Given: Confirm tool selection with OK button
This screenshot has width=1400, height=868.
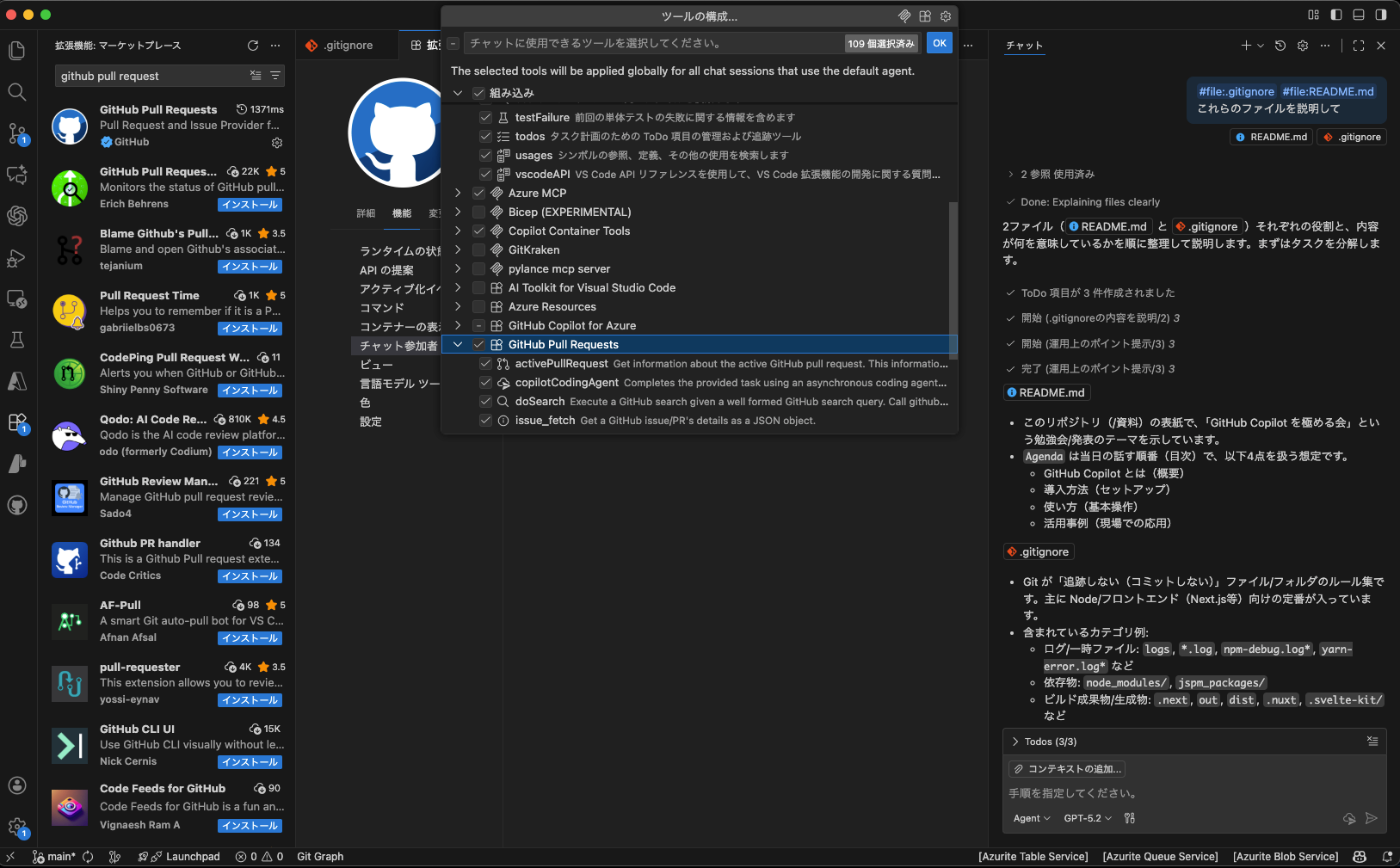Looking at the screenshot, I should coord(939,43).
